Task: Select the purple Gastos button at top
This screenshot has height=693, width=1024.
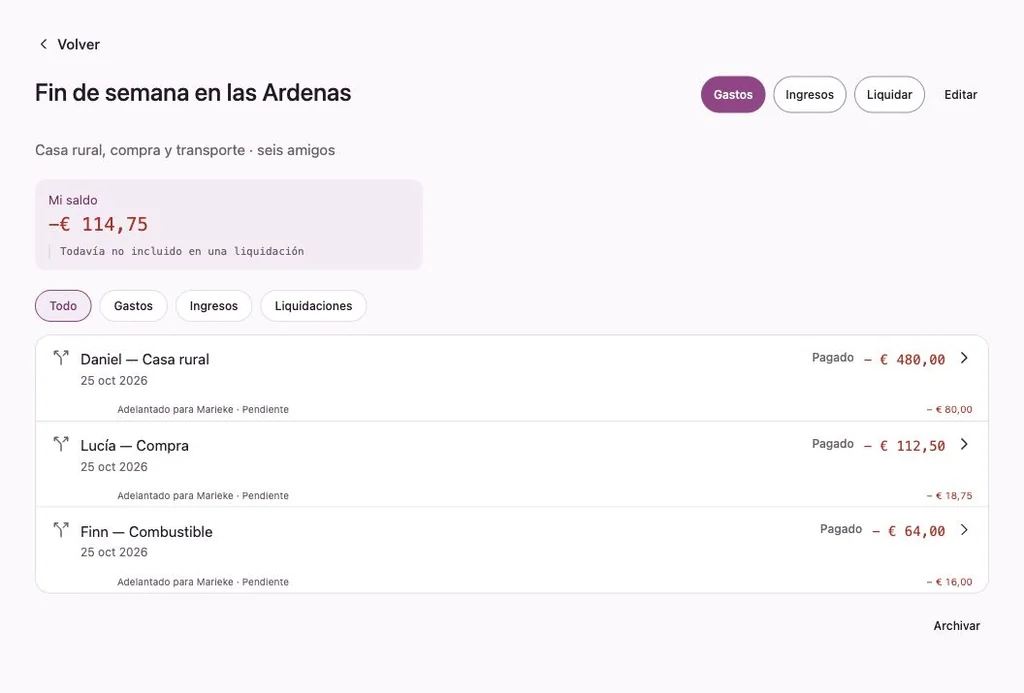Action: (x=733, y=95)
